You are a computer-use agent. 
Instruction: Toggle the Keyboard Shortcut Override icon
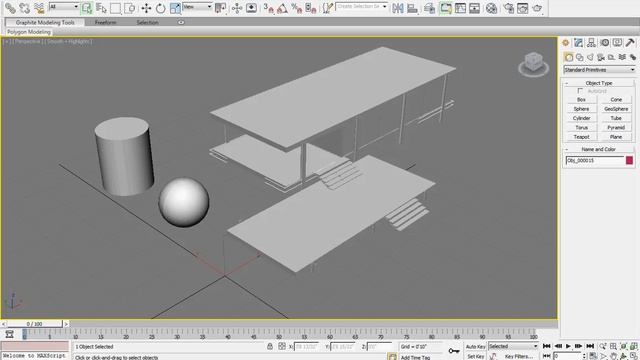pyautogui.click(x=251, y=8)
